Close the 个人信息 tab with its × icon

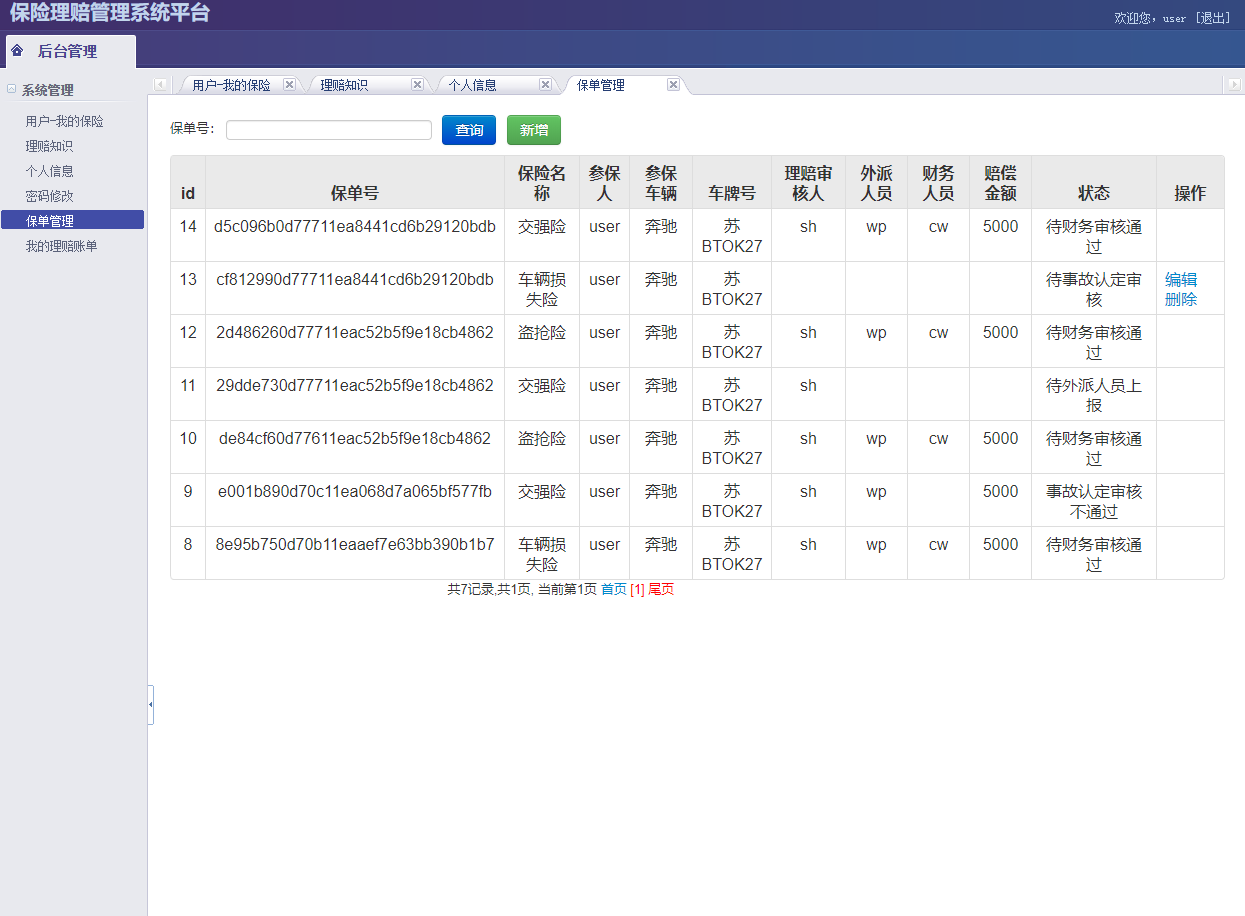545,84
